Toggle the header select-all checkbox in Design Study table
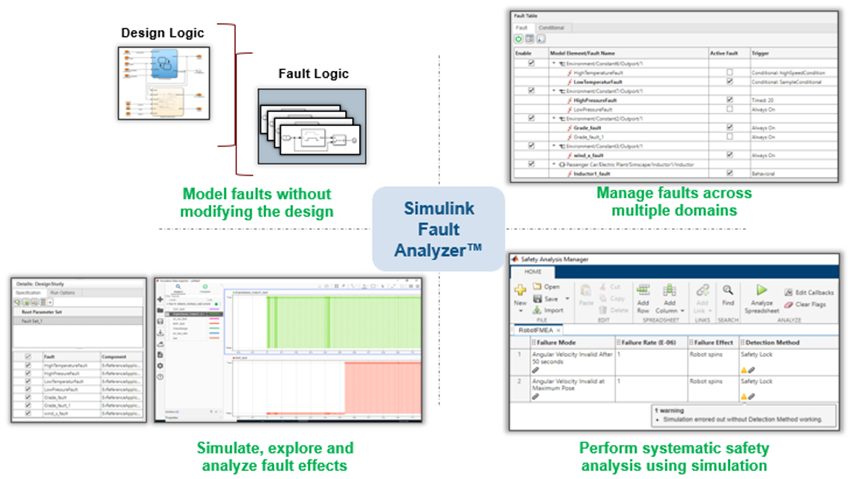Screen dimensions: 861x479 (28, 357)
